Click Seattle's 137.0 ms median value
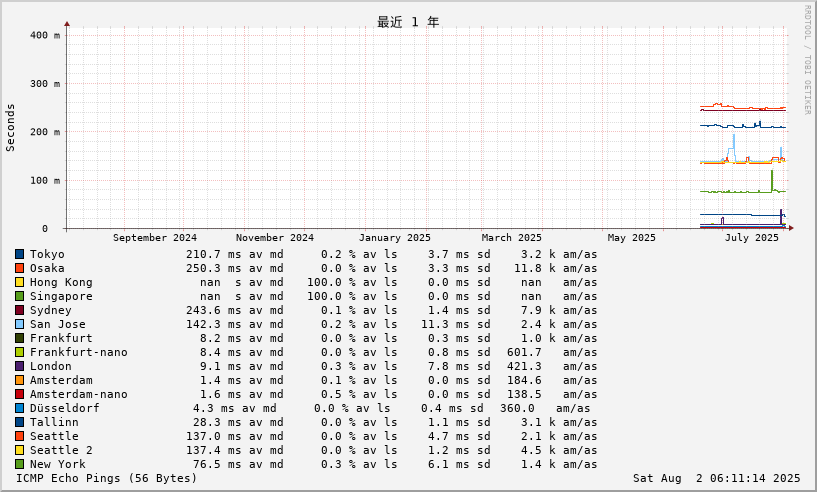Screen dimensions: 817x492 214,437
